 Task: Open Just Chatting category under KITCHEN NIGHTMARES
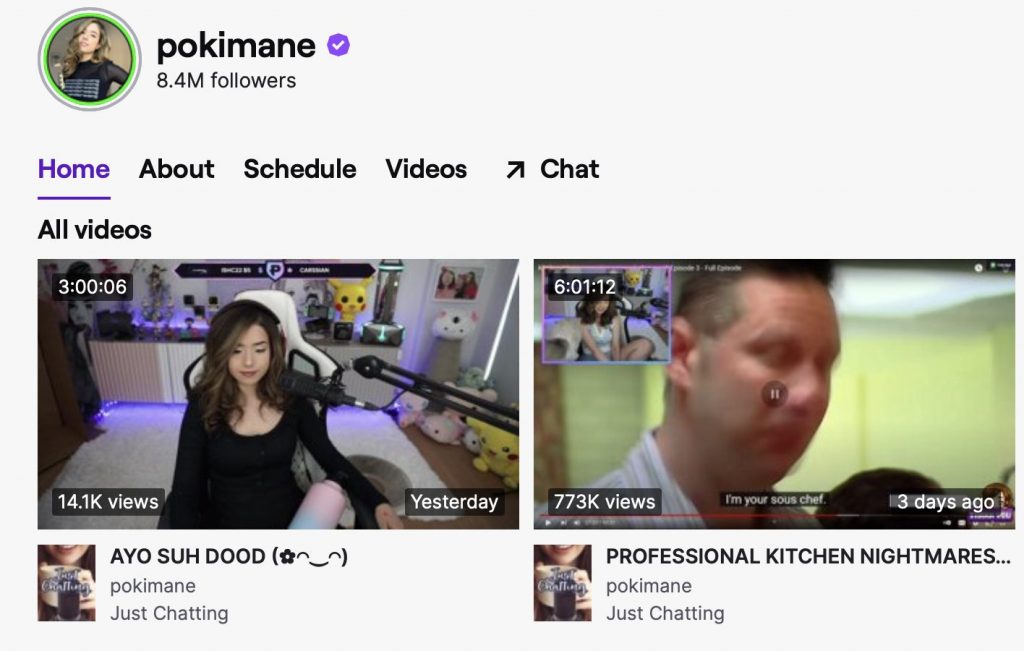[x=665, y=613]
